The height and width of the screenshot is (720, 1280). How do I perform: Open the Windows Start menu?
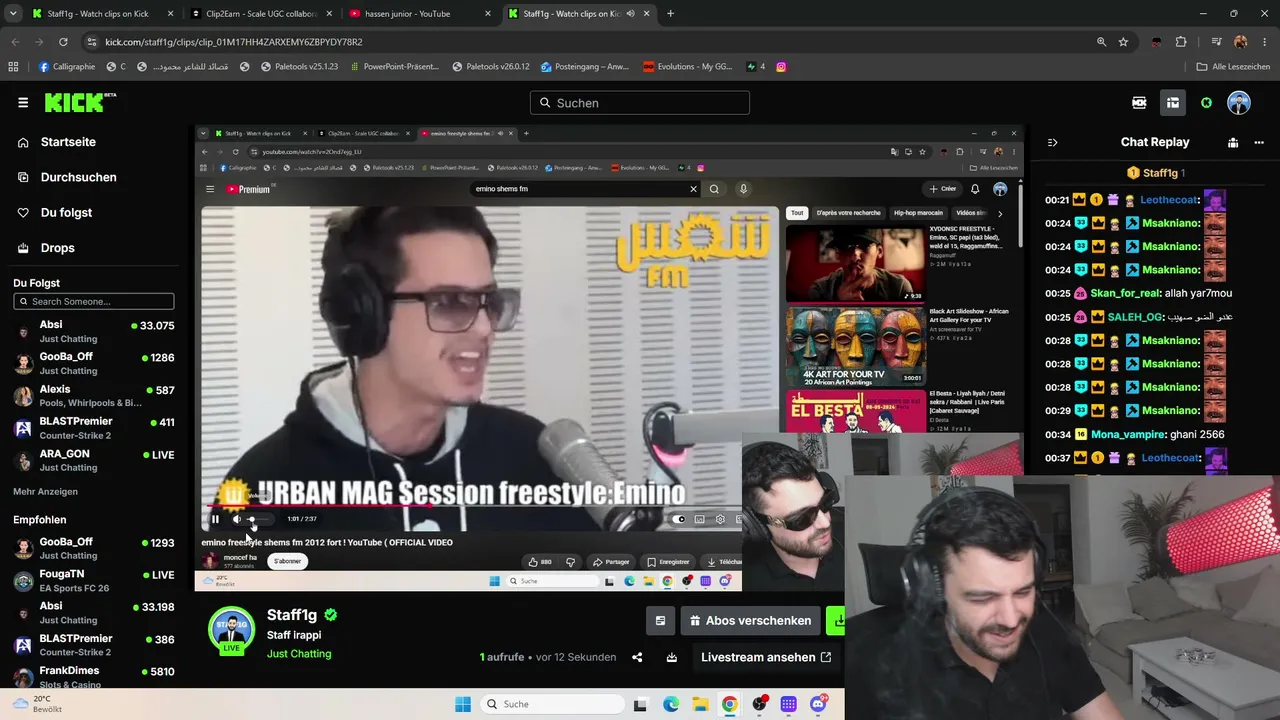pos(463,704)
